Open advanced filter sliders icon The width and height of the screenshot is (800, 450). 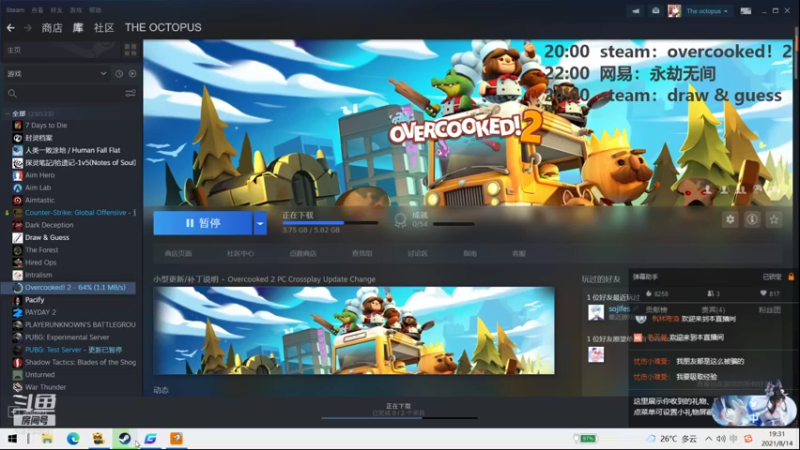130,93
